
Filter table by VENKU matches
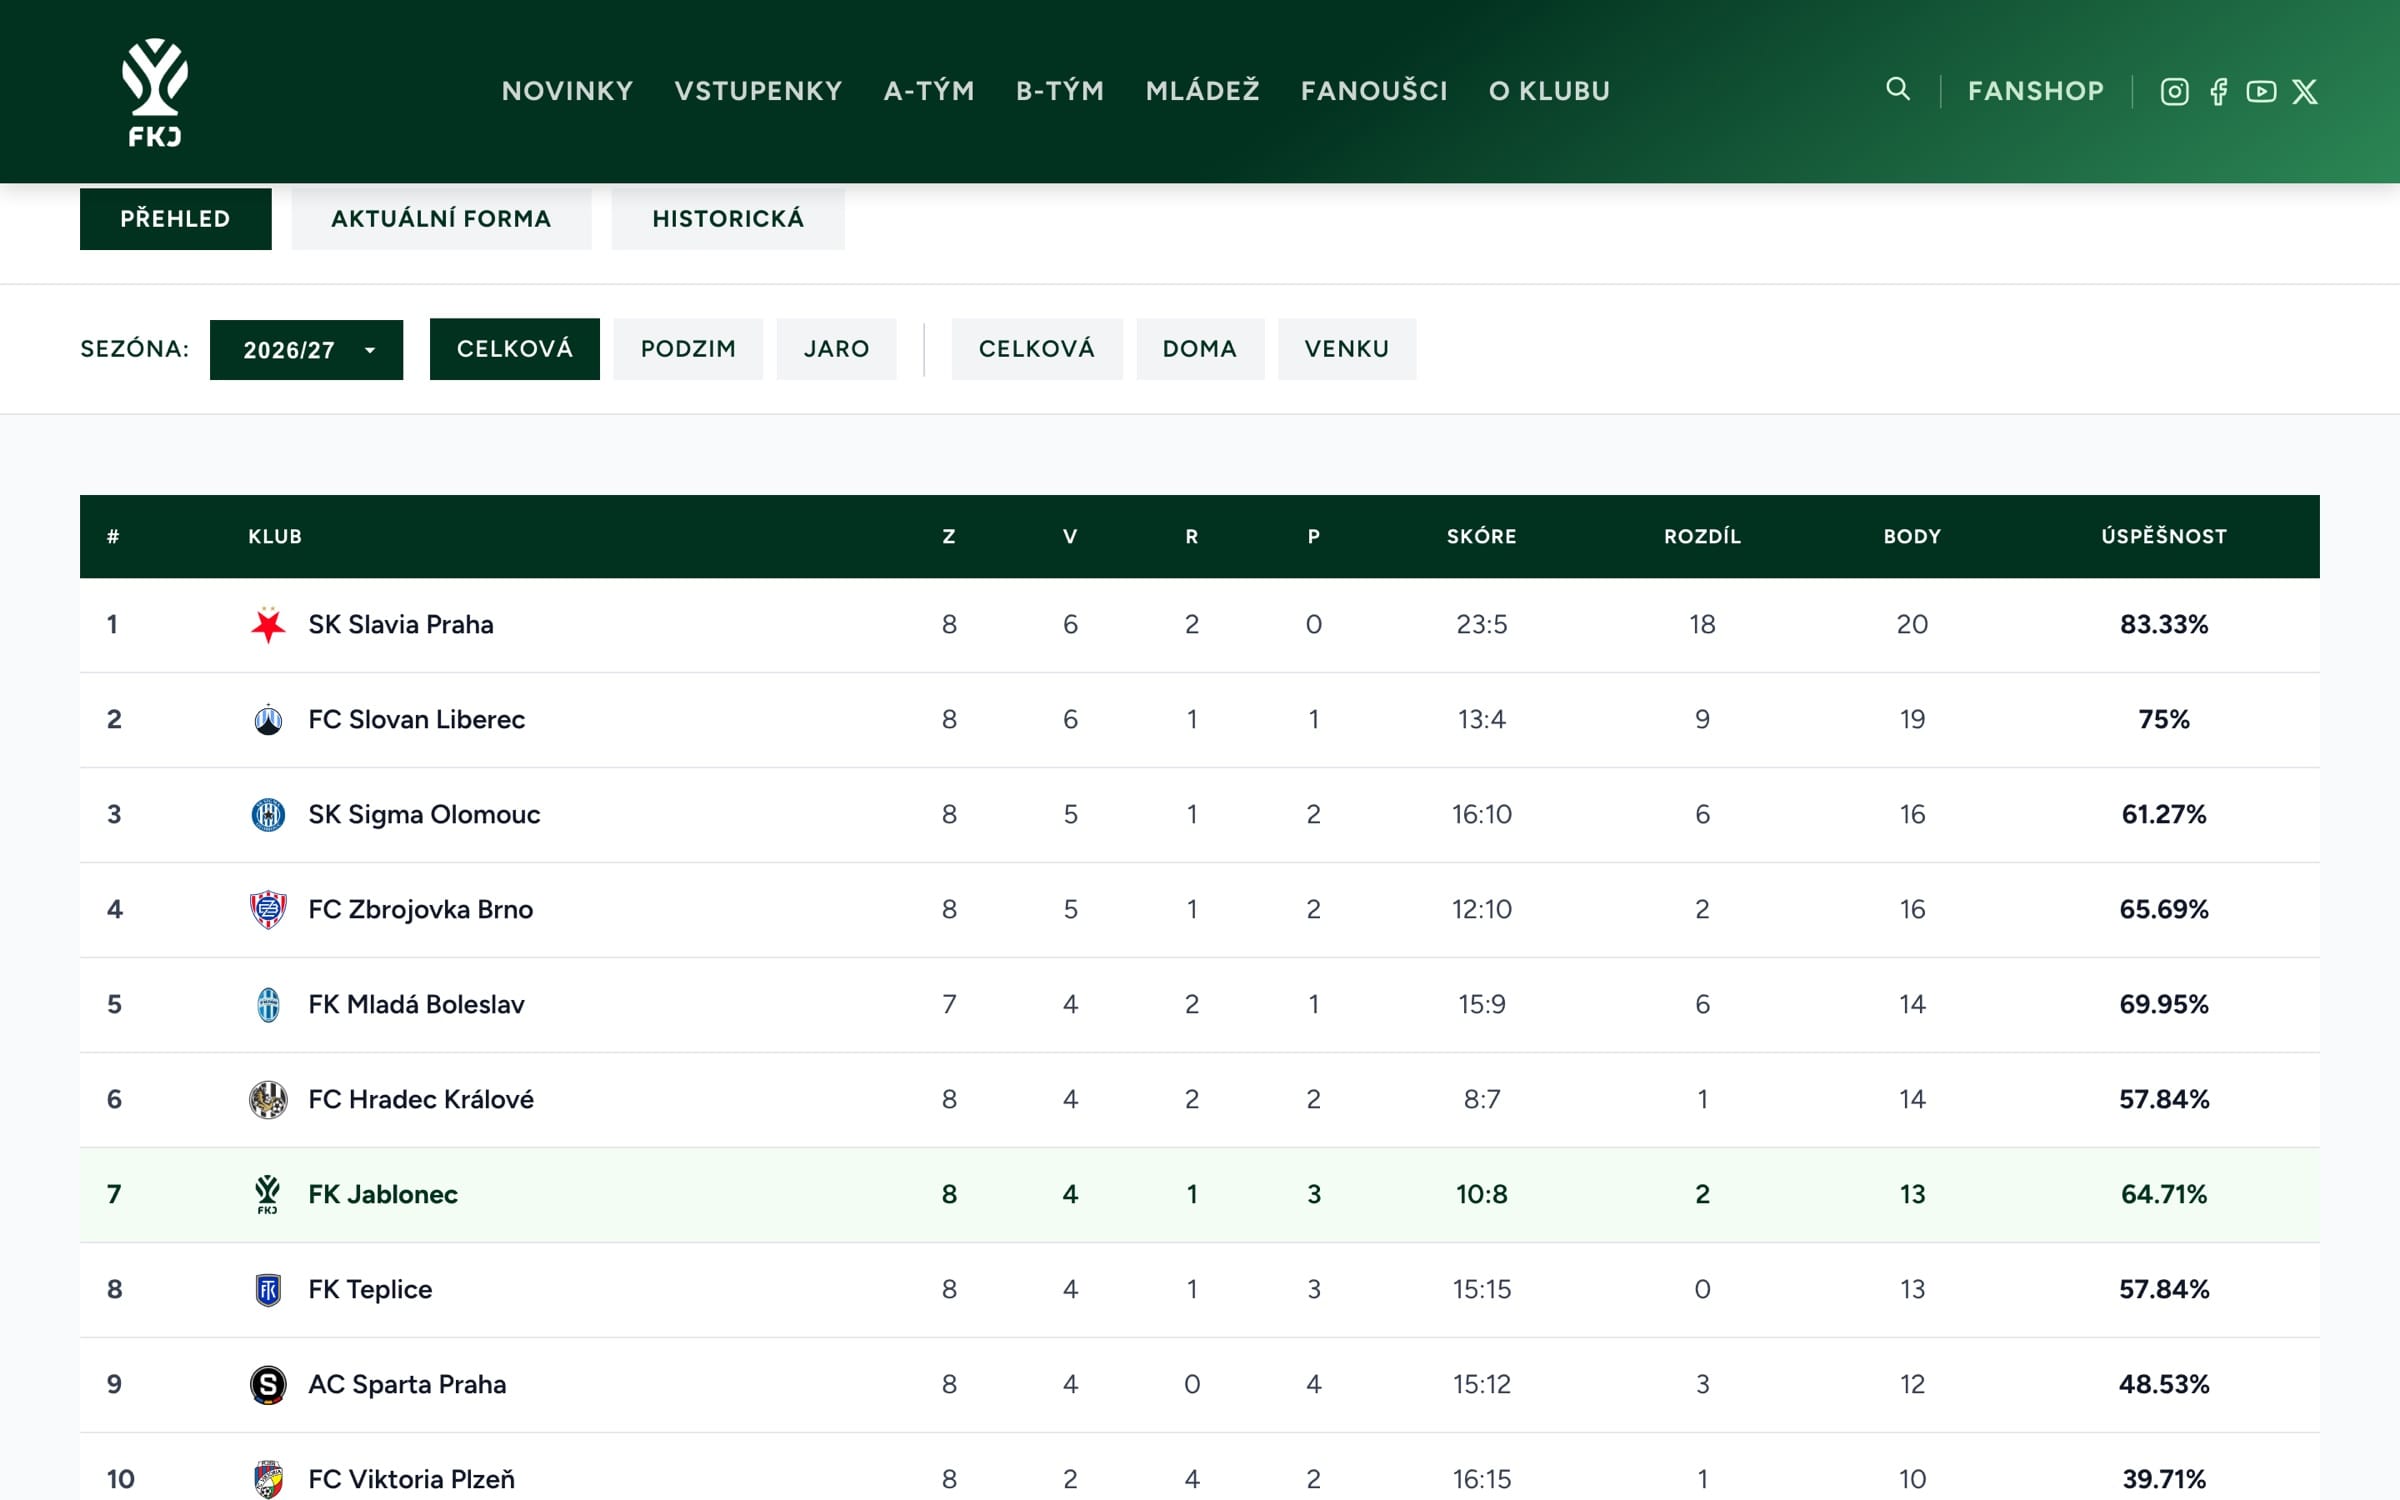tap(1347, 349)
